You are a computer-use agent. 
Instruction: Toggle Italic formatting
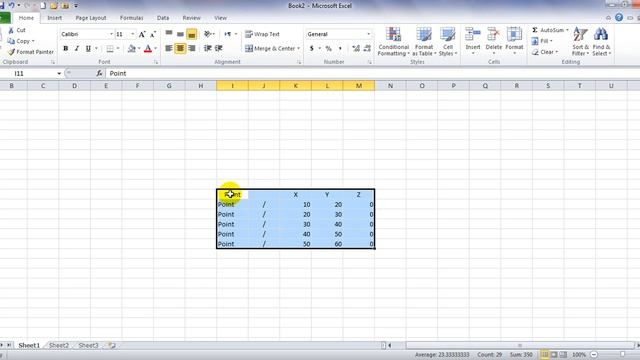click(x=77, y=49)
